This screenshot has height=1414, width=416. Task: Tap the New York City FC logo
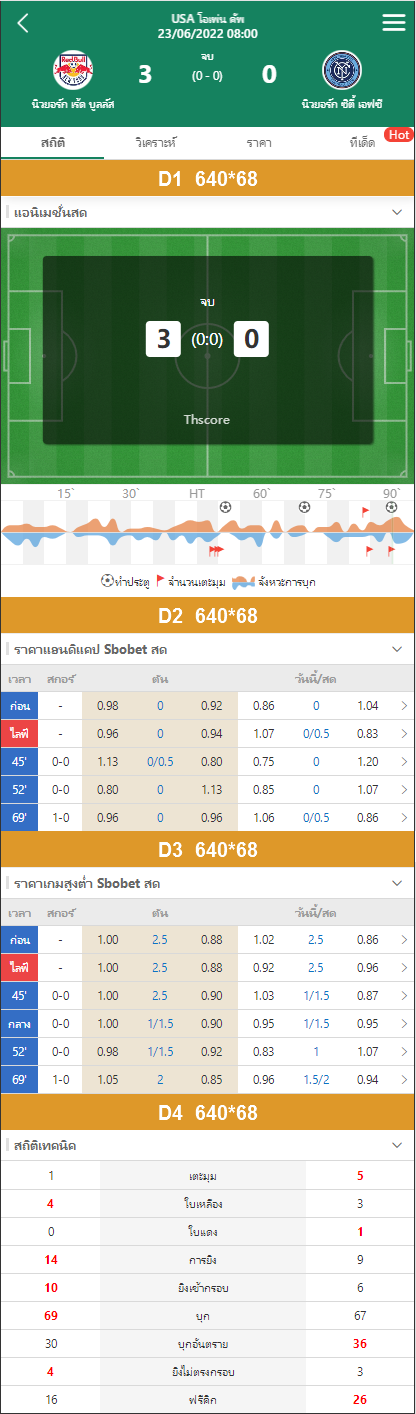click(x=342, y=71)
